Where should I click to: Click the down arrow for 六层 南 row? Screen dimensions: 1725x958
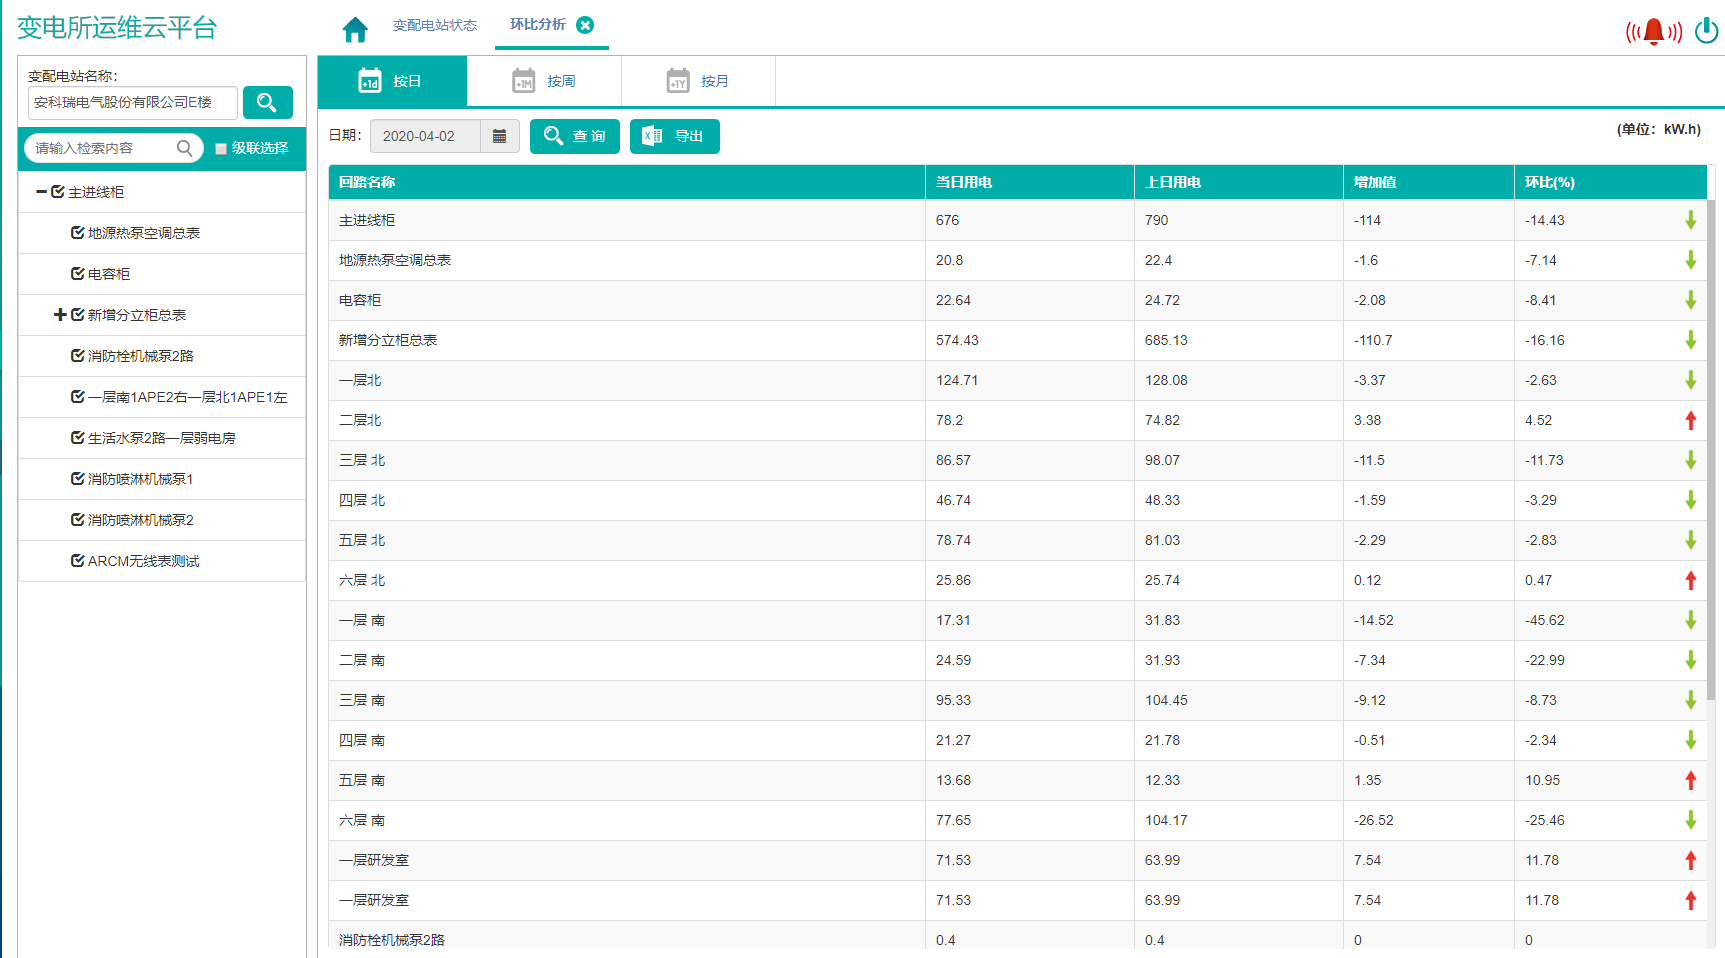[x=1691, y=820]
